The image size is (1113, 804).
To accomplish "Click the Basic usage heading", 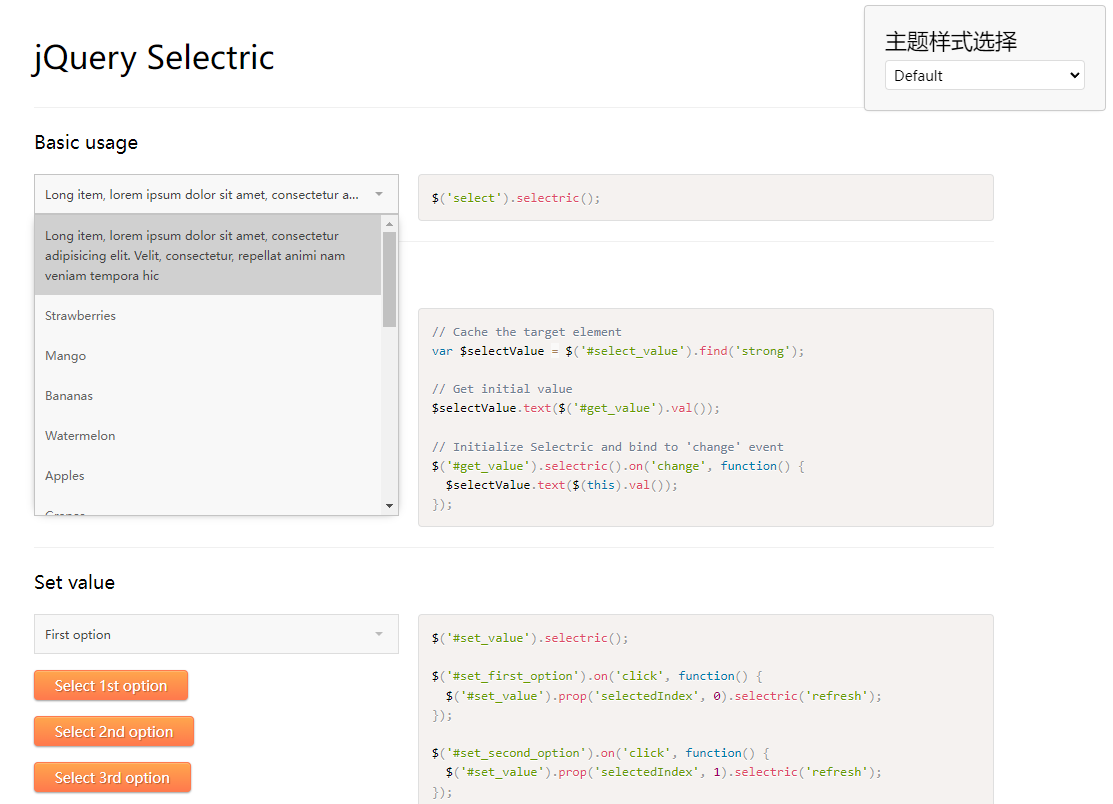I will tap(86, 143).
